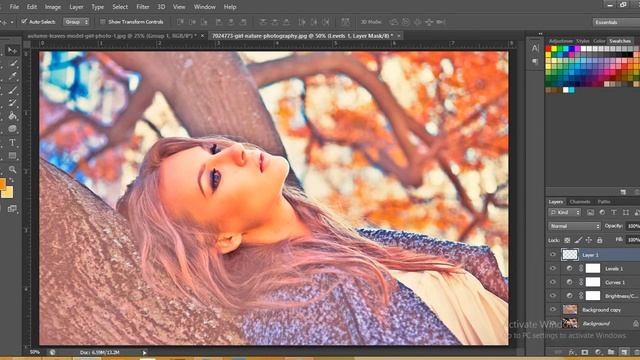Swap foreground and background colors icon
Screen dimensions: 640x360
12,180
